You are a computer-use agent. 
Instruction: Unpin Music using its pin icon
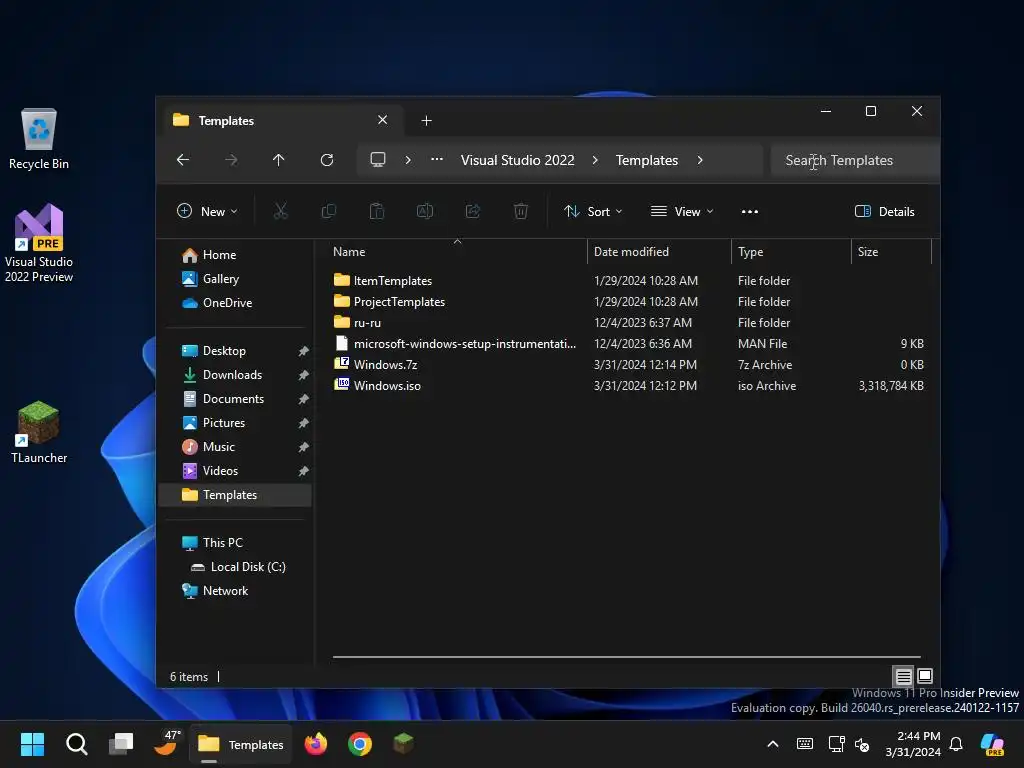pos(303,447)
